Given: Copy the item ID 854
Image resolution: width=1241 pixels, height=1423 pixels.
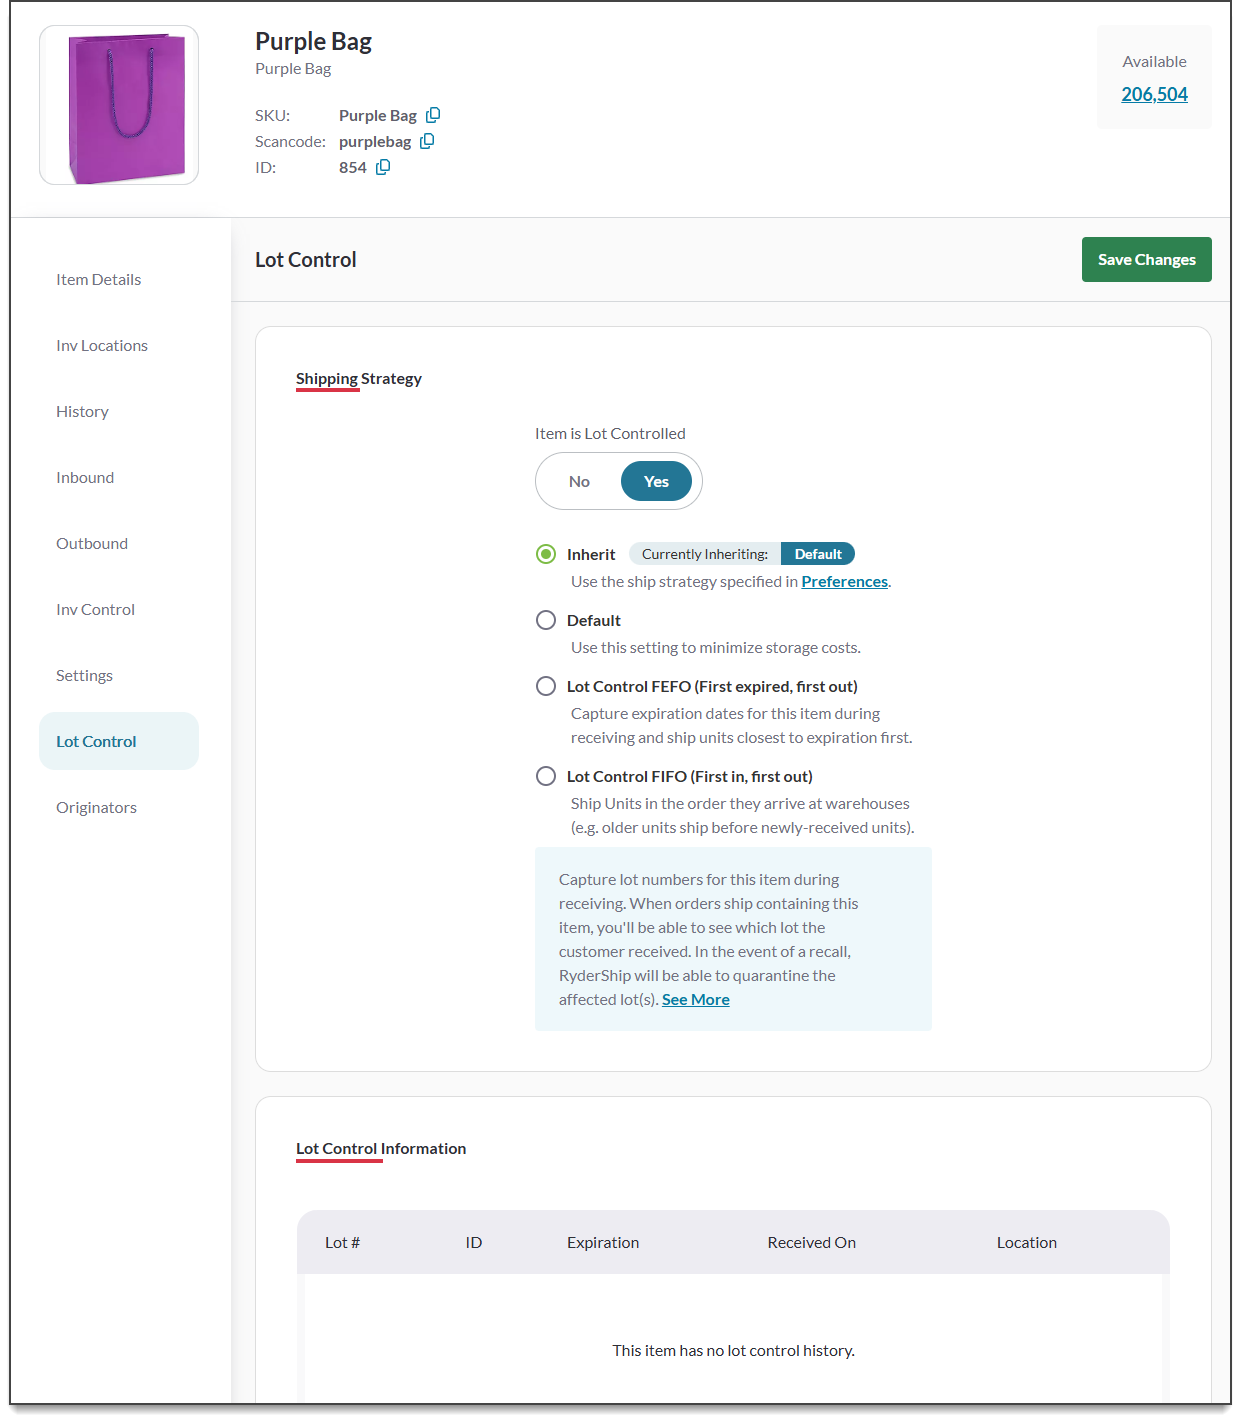Looking at the screenshot, I should point(381,166).
